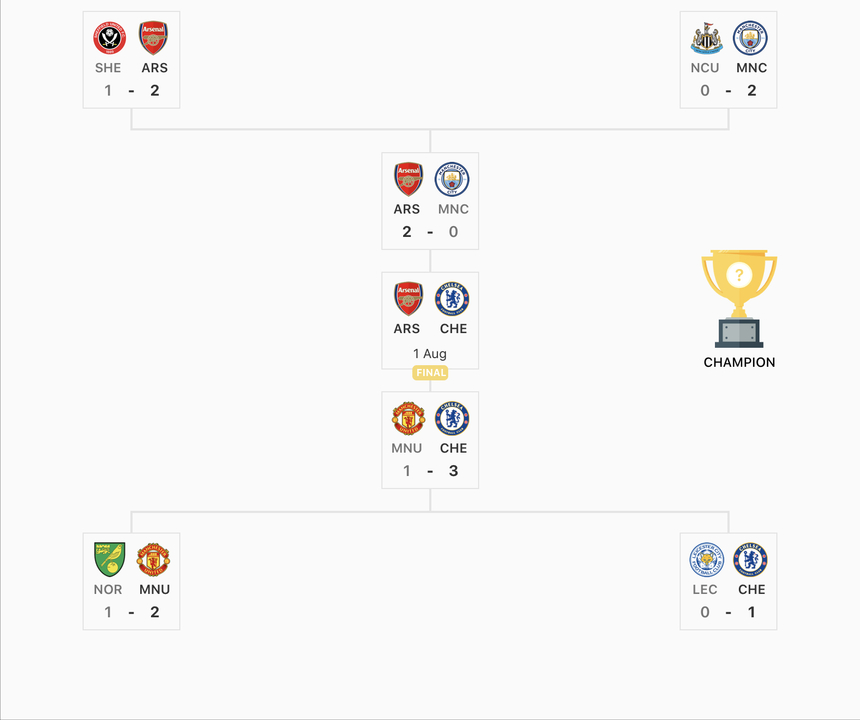Open the NOR vs MNU 1-2 score
This screenshot has height=720, width=860.
click(131, 612)
